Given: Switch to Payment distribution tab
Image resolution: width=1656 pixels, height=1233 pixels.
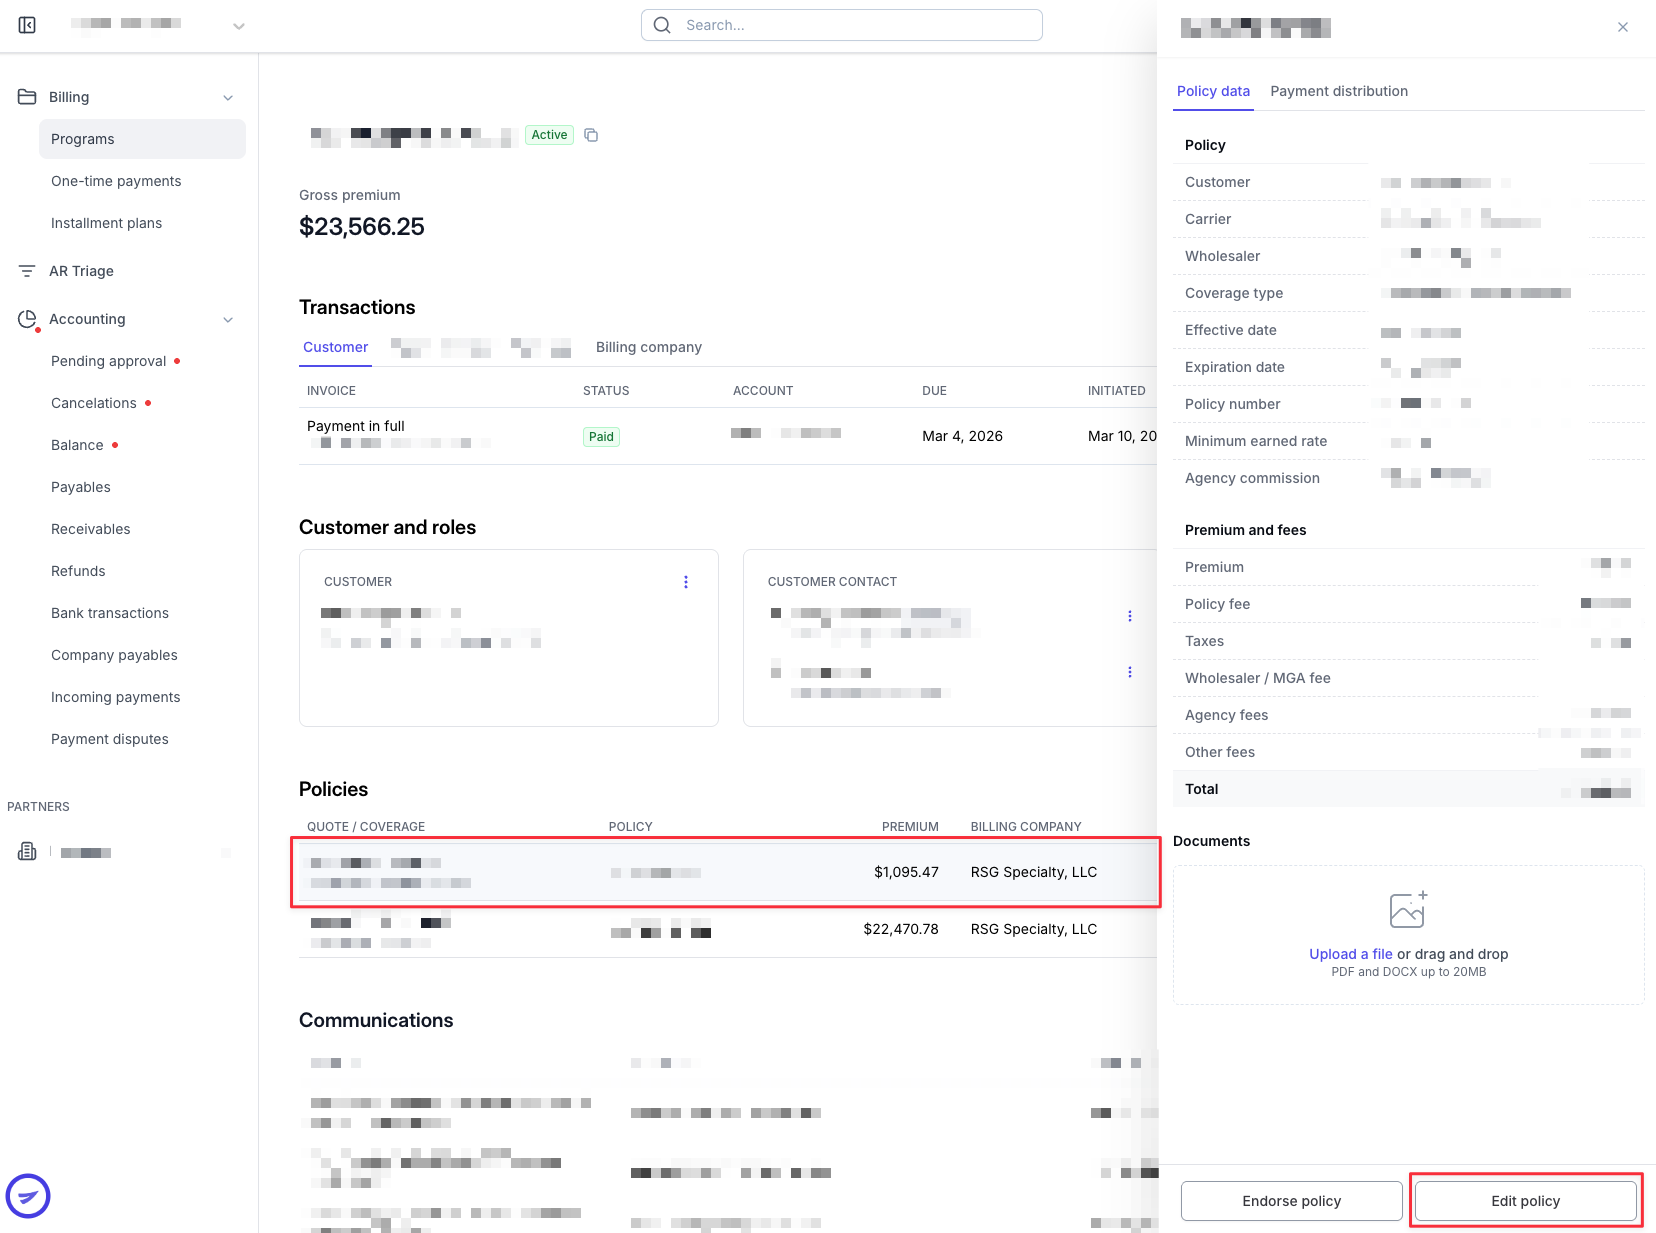Looking at the screenshot, I should click(x=1339, y=91).
